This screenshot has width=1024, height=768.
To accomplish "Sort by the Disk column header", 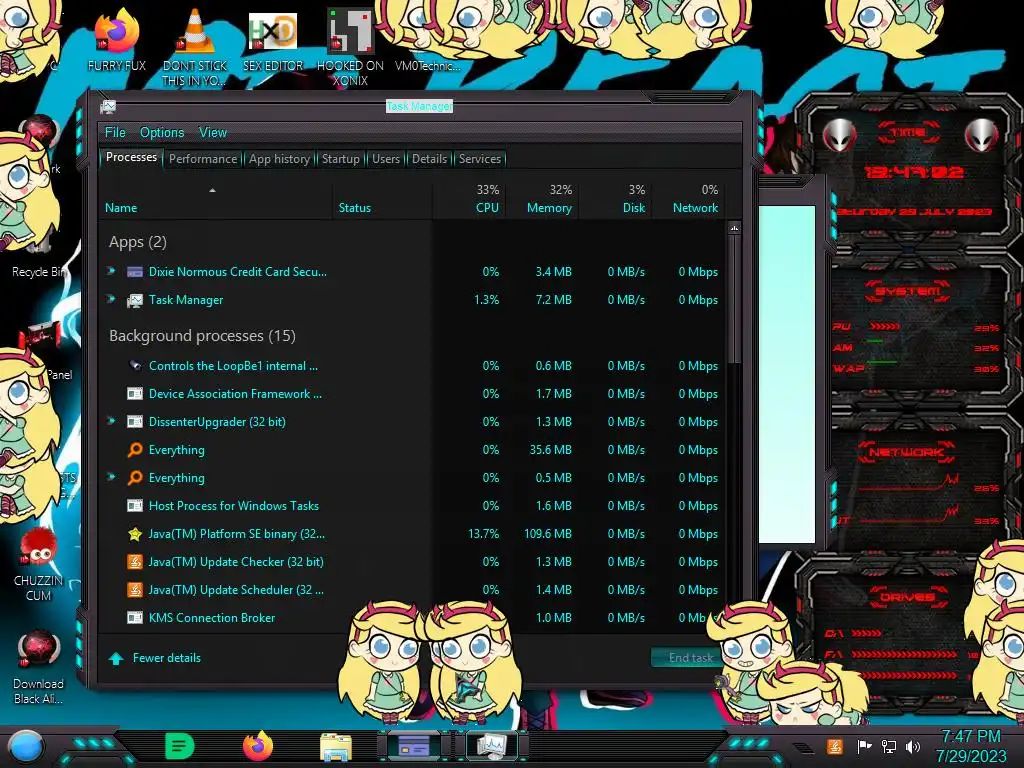I will (x=615, y=199).
